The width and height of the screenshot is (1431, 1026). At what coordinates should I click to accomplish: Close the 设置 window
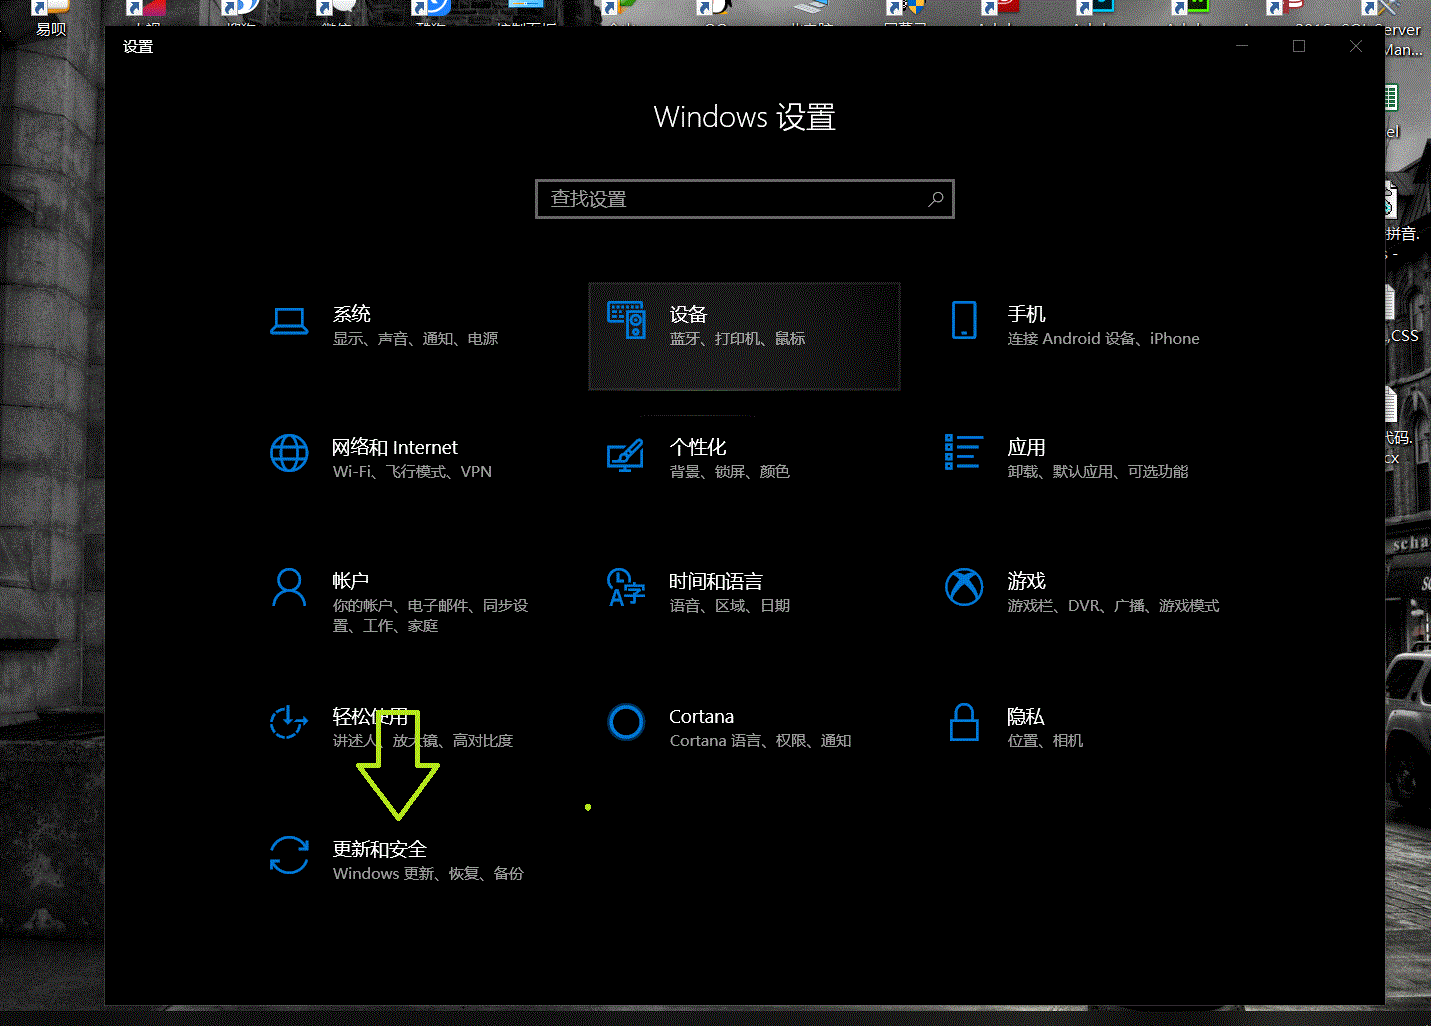tap(1356, 46)
